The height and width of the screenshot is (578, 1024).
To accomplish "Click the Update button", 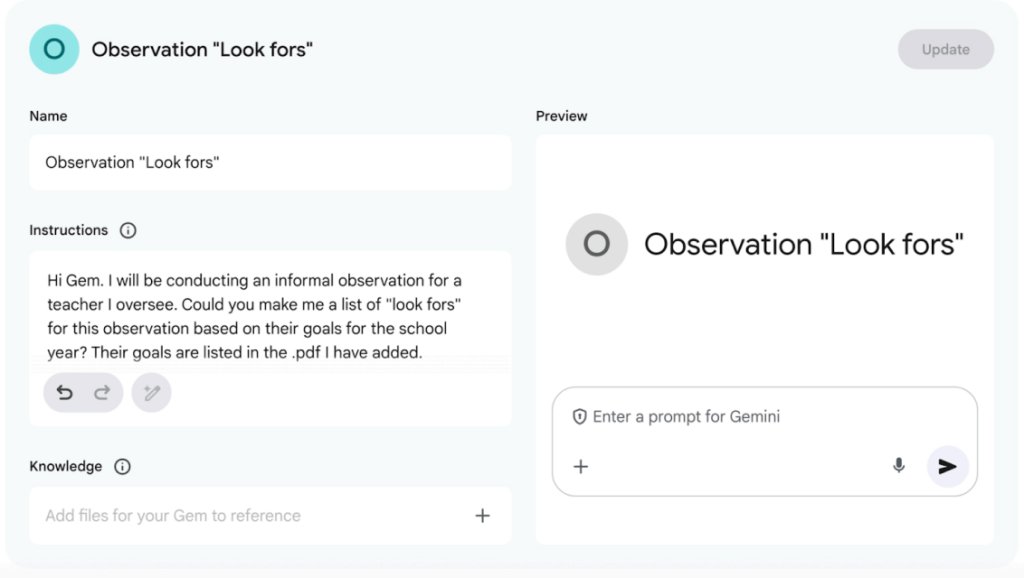I will pyautogui.click(x=946, y=50).
